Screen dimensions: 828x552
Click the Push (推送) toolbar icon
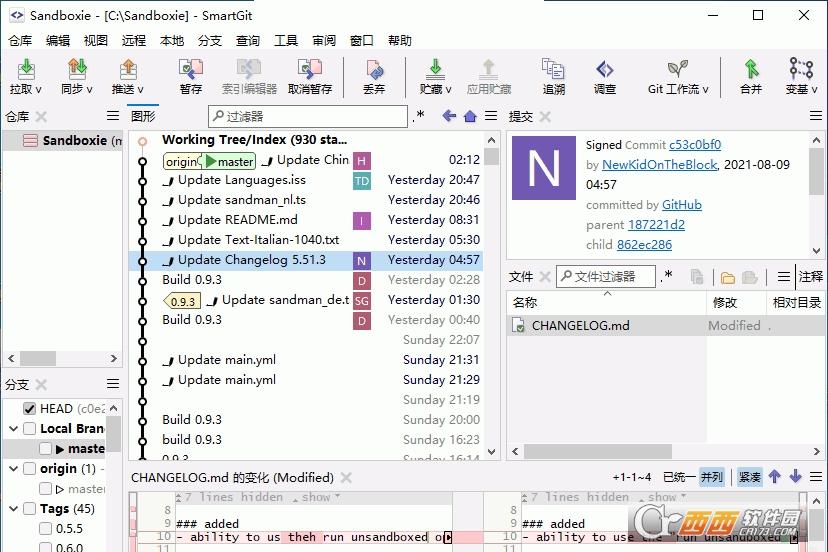(x=128, y=69)
